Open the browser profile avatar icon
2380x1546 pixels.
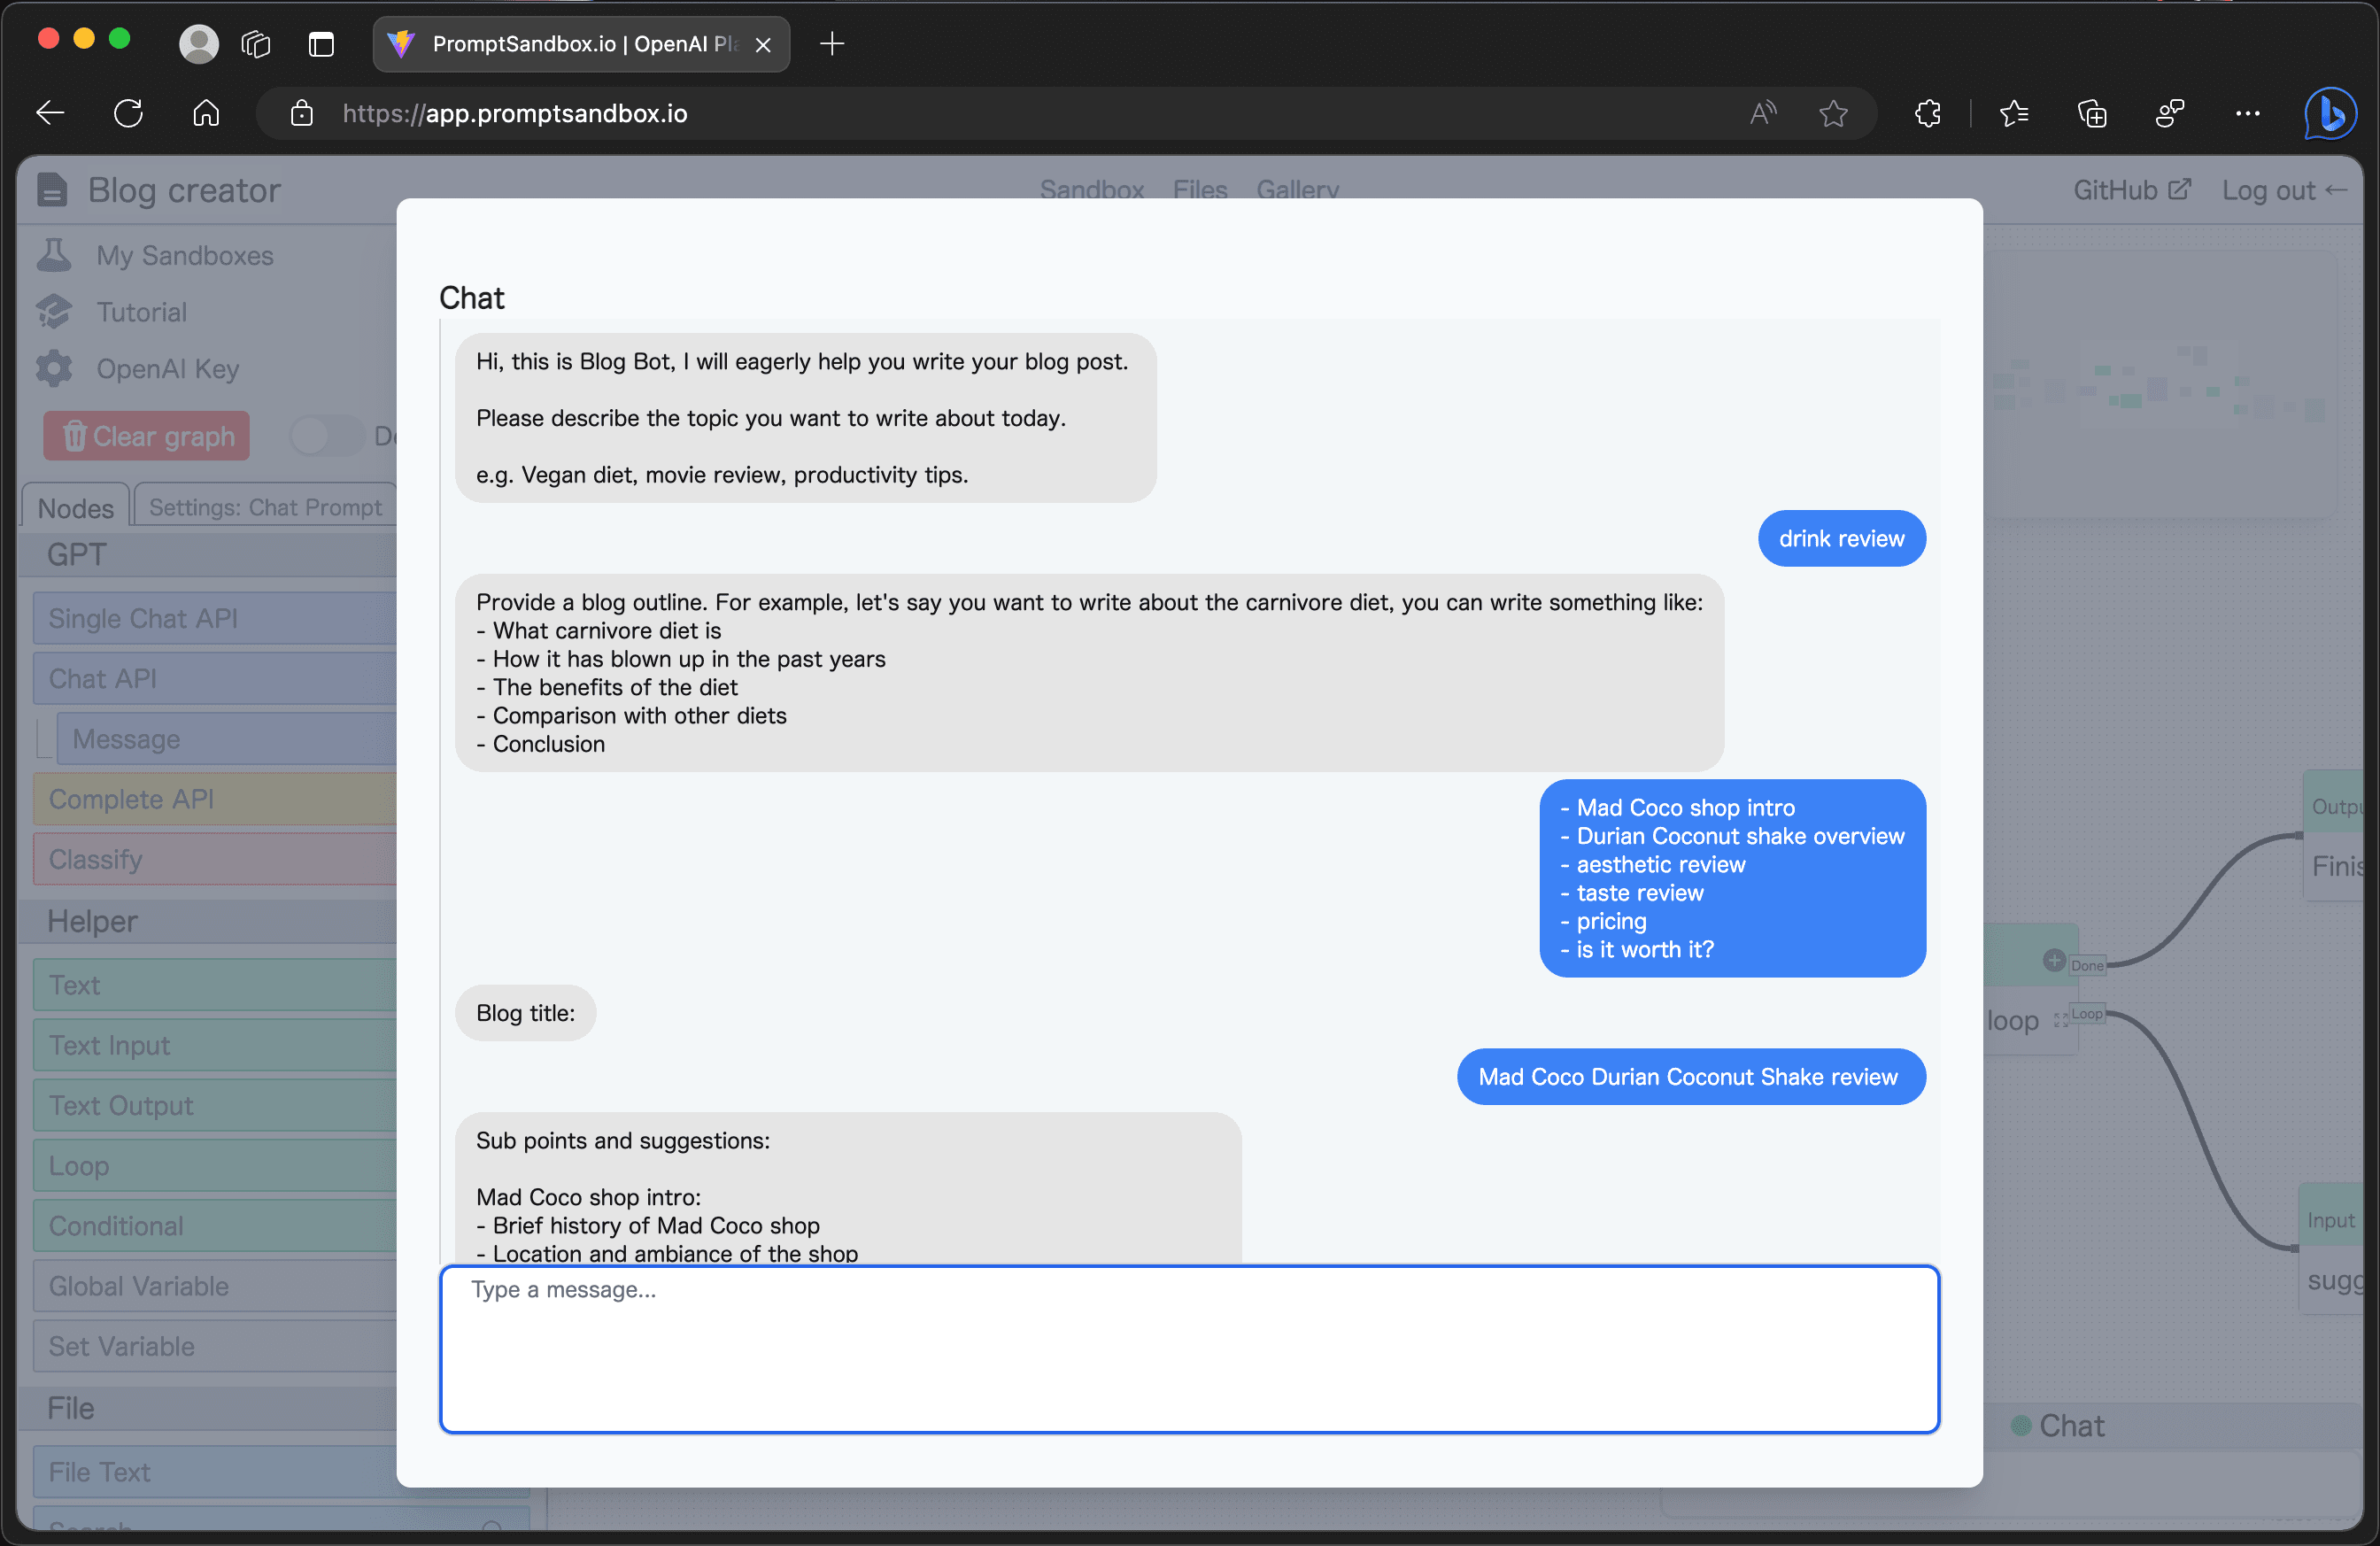point(198,44)
